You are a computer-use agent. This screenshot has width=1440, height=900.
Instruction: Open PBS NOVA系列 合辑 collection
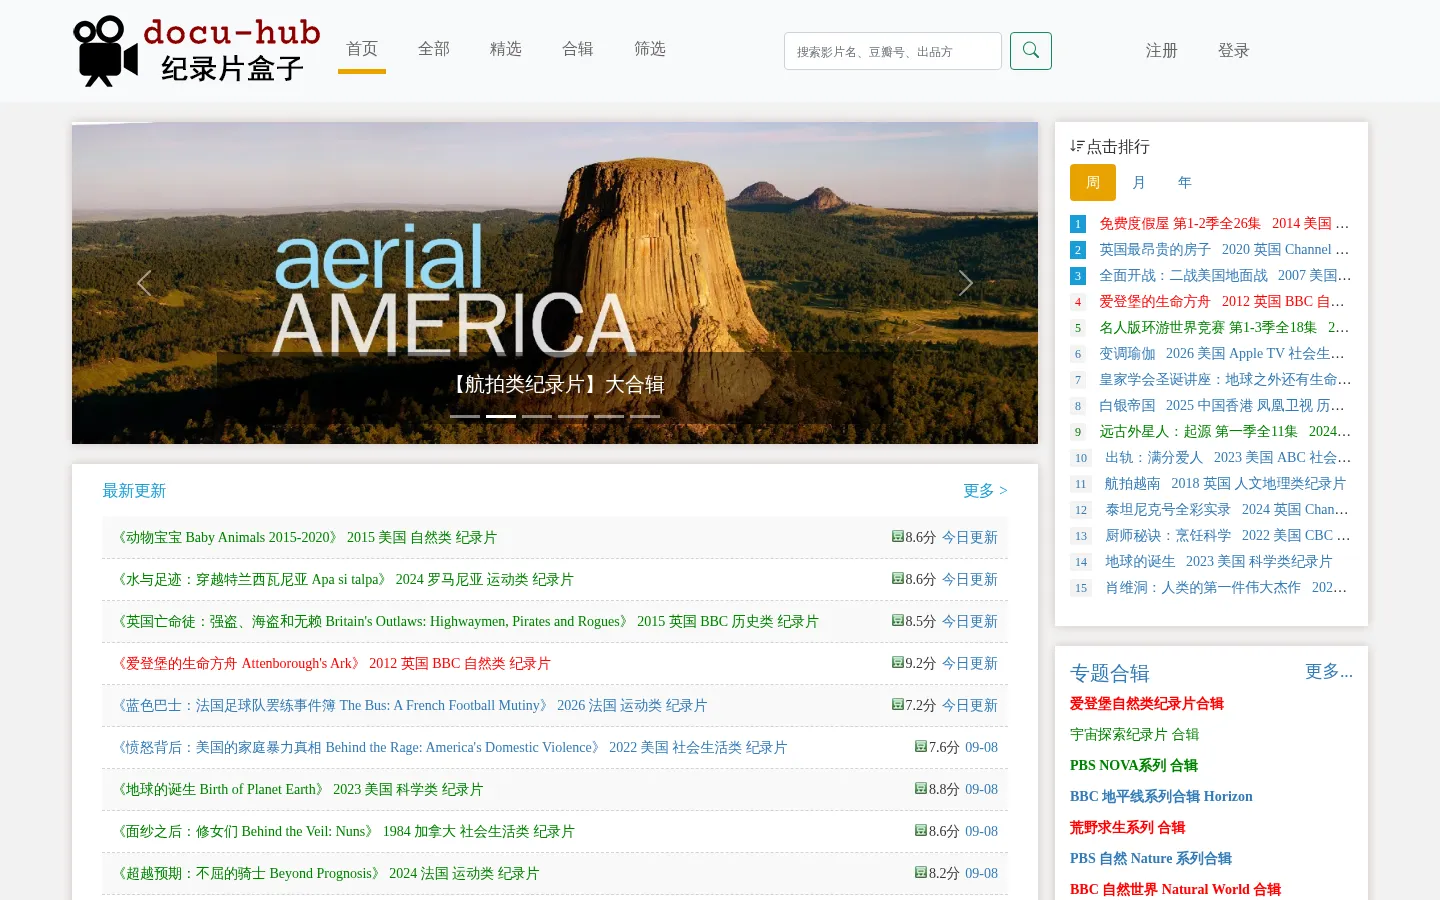(1134, 766)
